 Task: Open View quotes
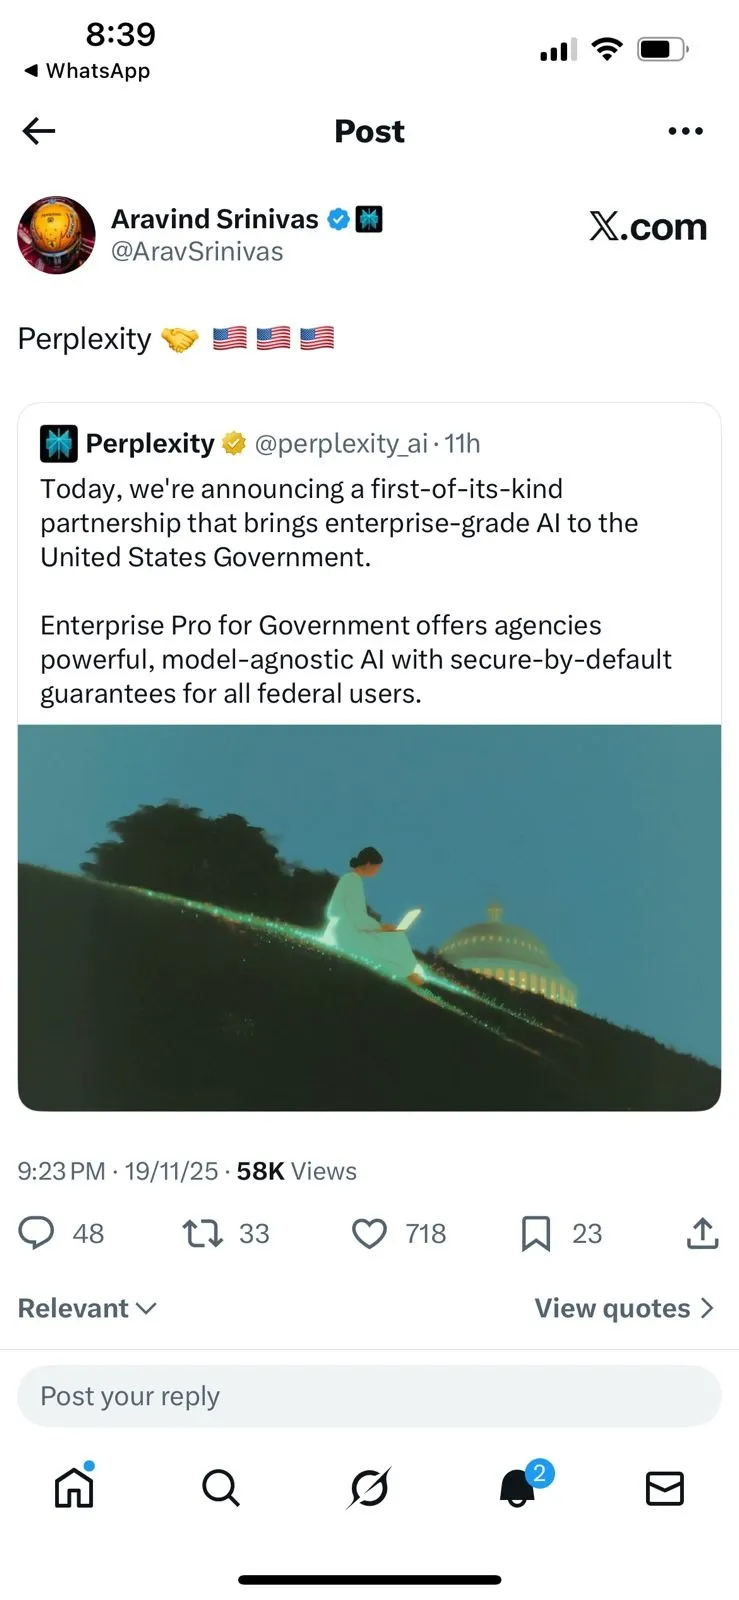point(624,1308)
